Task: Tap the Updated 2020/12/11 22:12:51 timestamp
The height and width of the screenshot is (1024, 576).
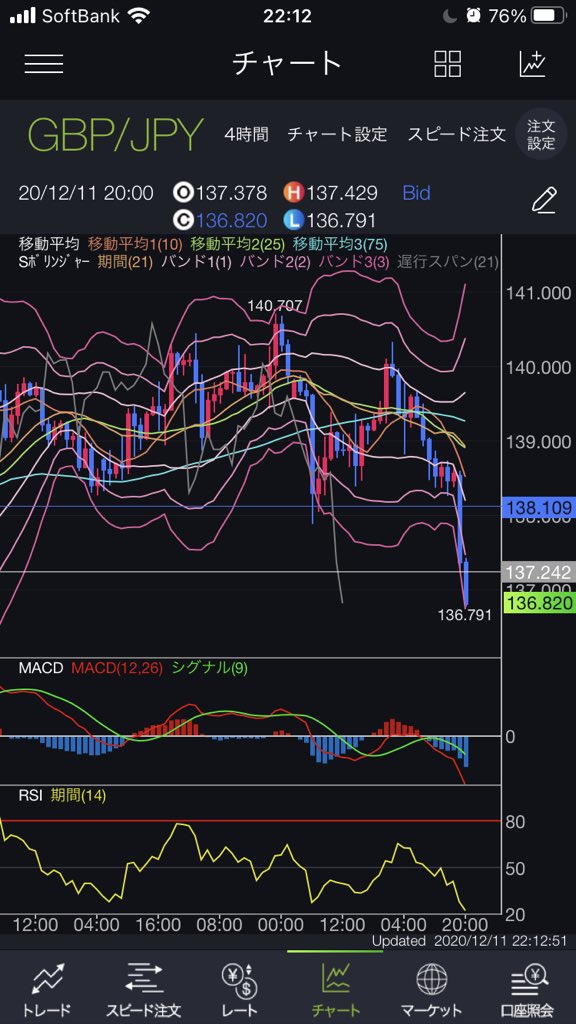Action: click(x=470, y=941)
